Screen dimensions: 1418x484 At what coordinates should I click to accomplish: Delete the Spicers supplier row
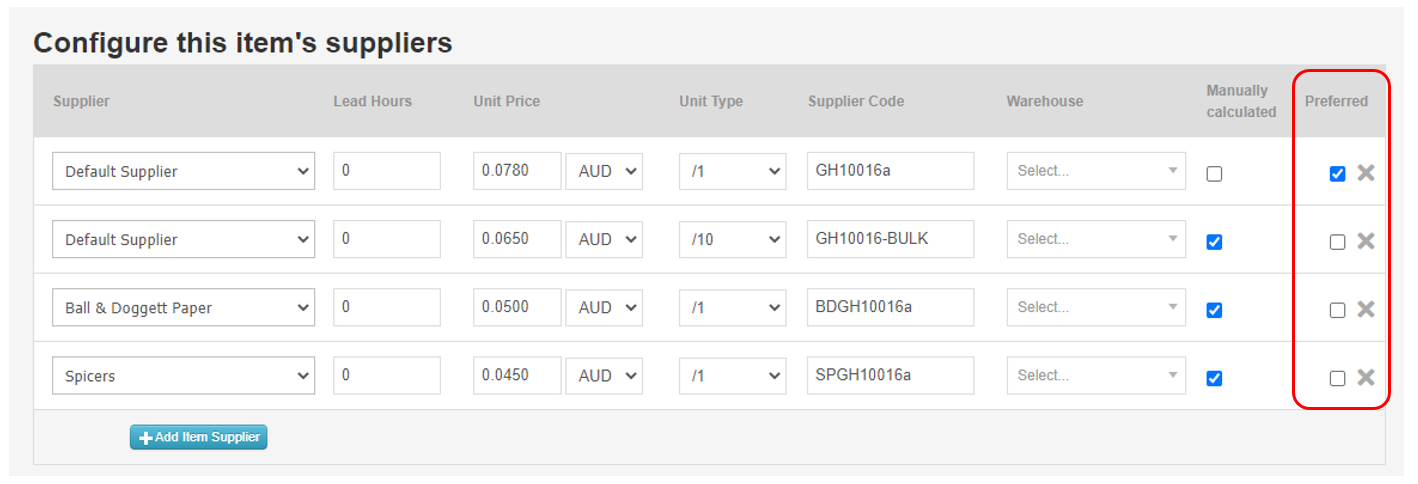pyautogui.click(x=1366, y=377)
